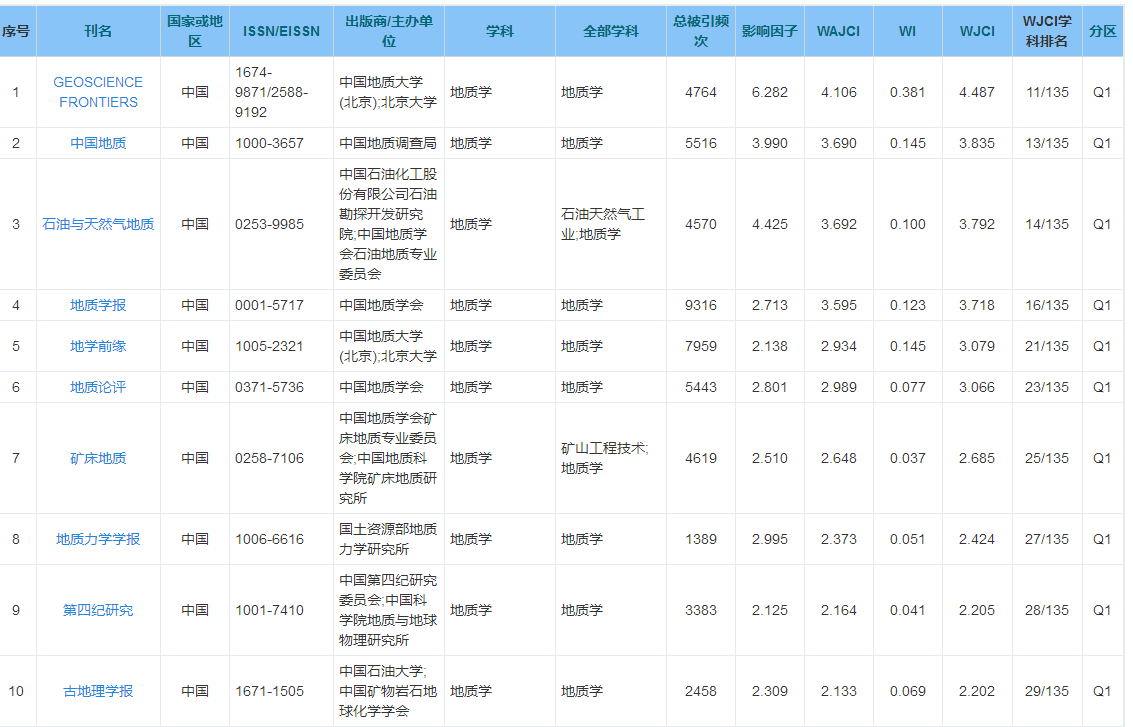Click ranking cell 25/135
This screenshot has width=1133, height=727.
point(1047,458)
